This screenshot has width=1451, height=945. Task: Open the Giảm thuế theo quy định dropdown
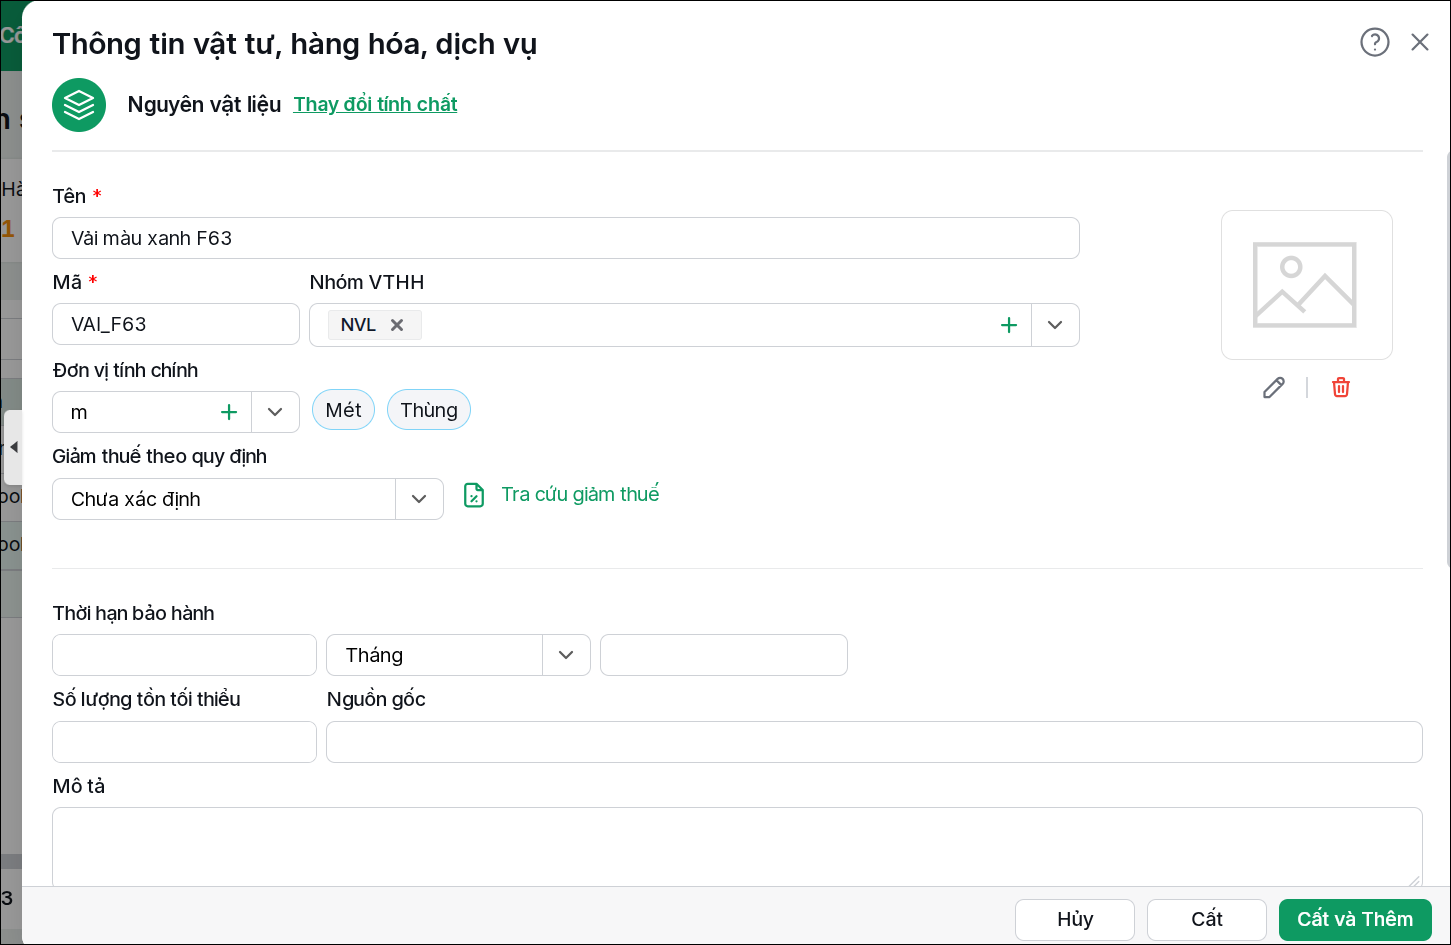tap(419, 499)
